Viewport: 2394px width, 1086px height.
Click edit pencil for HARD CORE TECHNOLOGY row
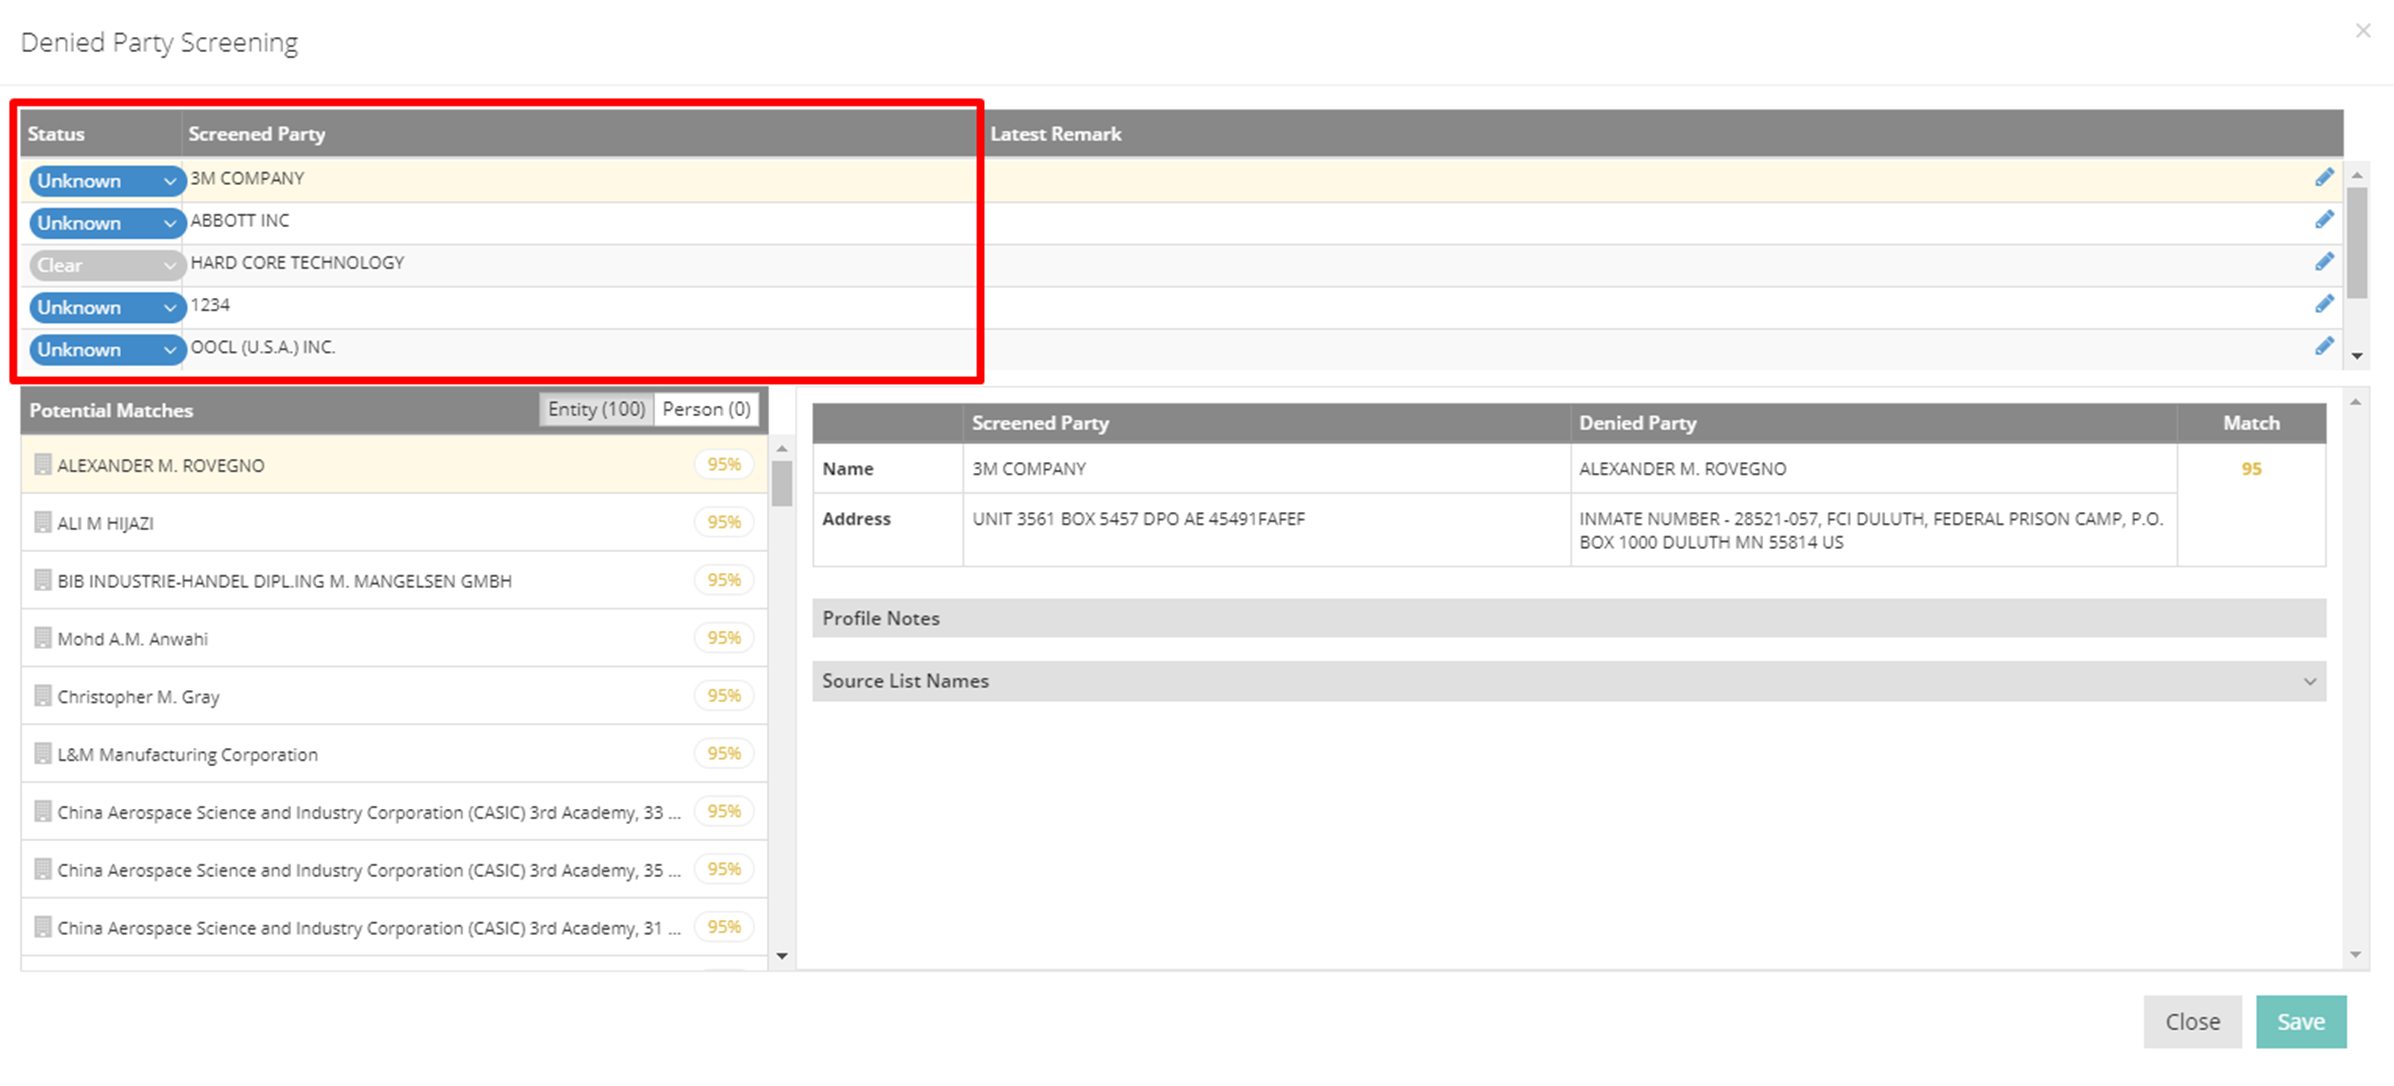point(2324,262)
